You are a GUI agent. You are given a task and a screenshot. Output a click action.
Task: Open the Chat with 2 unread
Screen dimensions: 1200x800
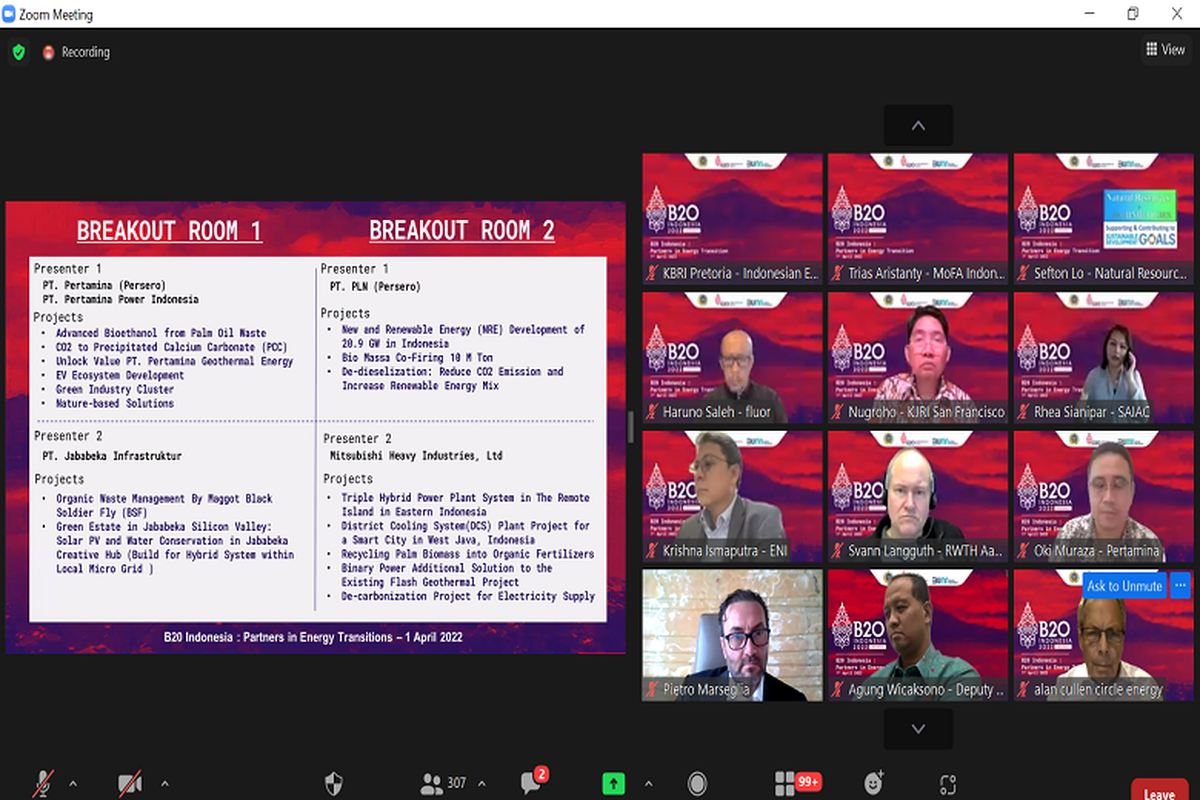coord(532,783)
